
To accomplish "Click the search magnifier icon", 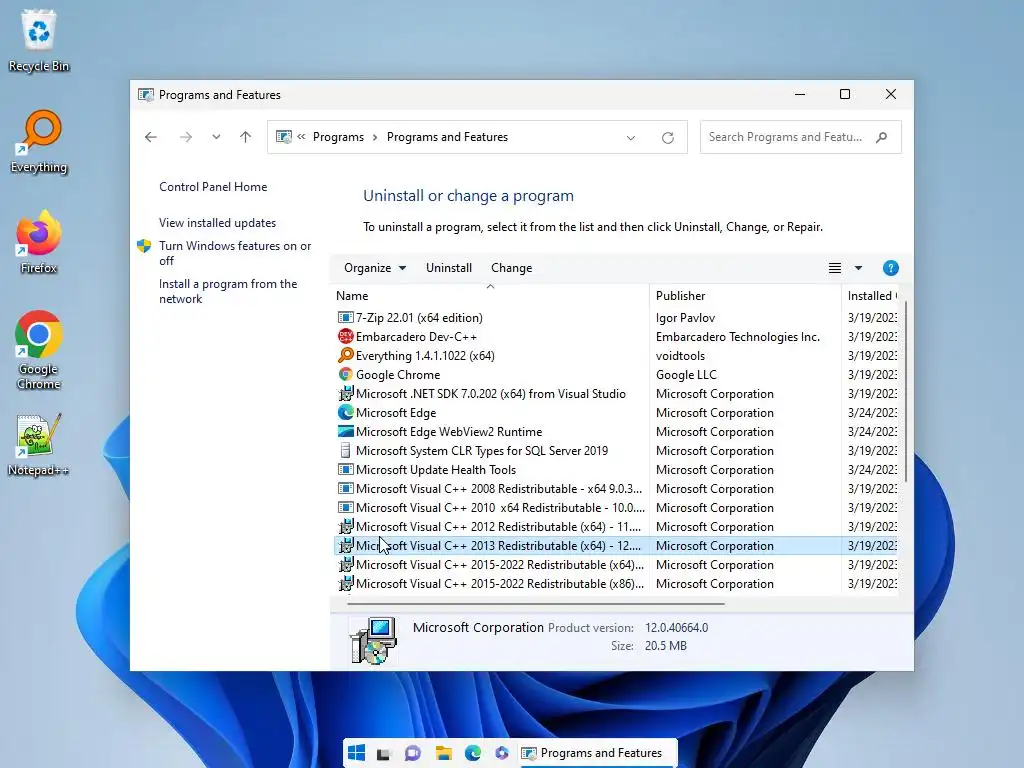I will (882, 137).
